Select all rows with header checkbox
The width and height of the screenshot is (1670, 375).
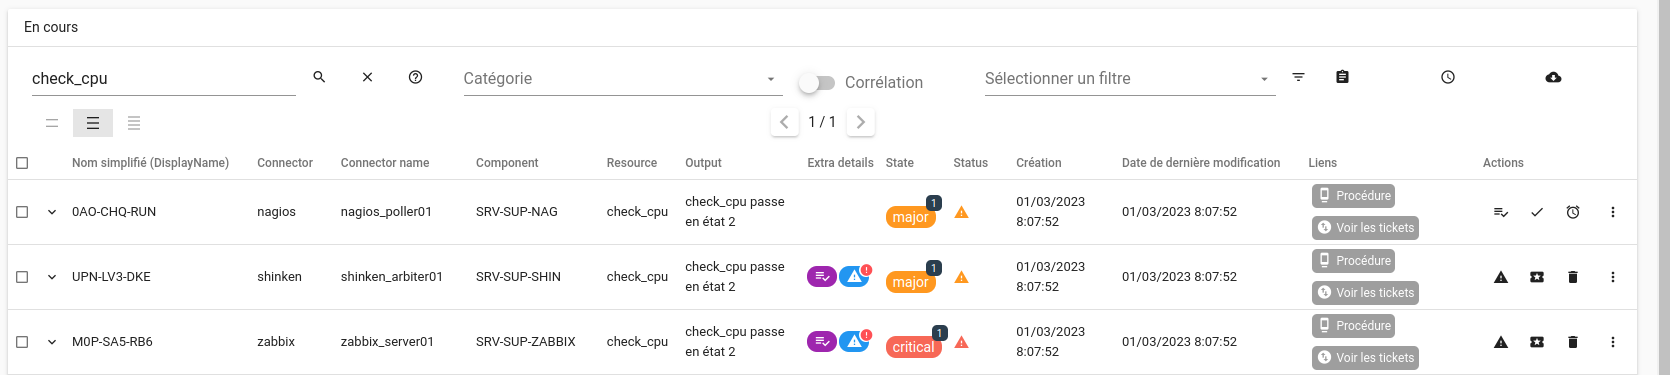coord(22,163)
